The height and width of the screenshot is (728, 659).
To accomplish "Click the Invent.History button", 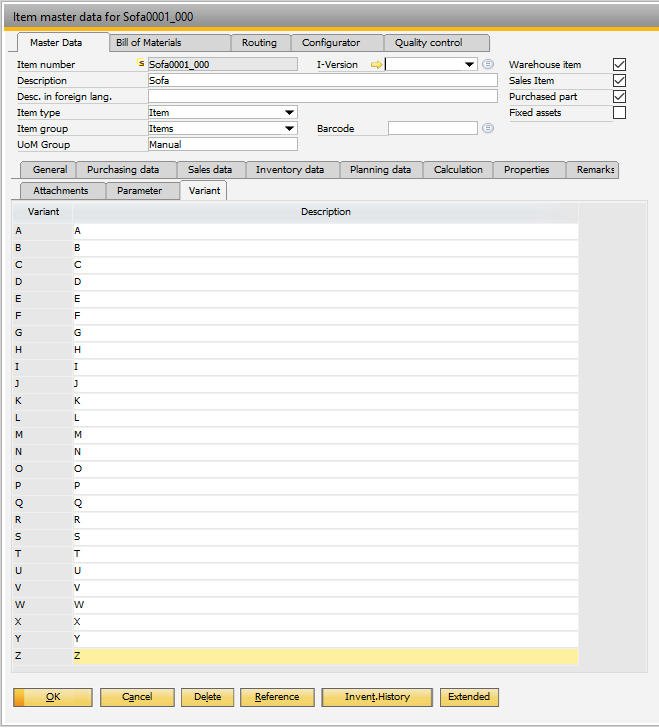I will [376, 697].
